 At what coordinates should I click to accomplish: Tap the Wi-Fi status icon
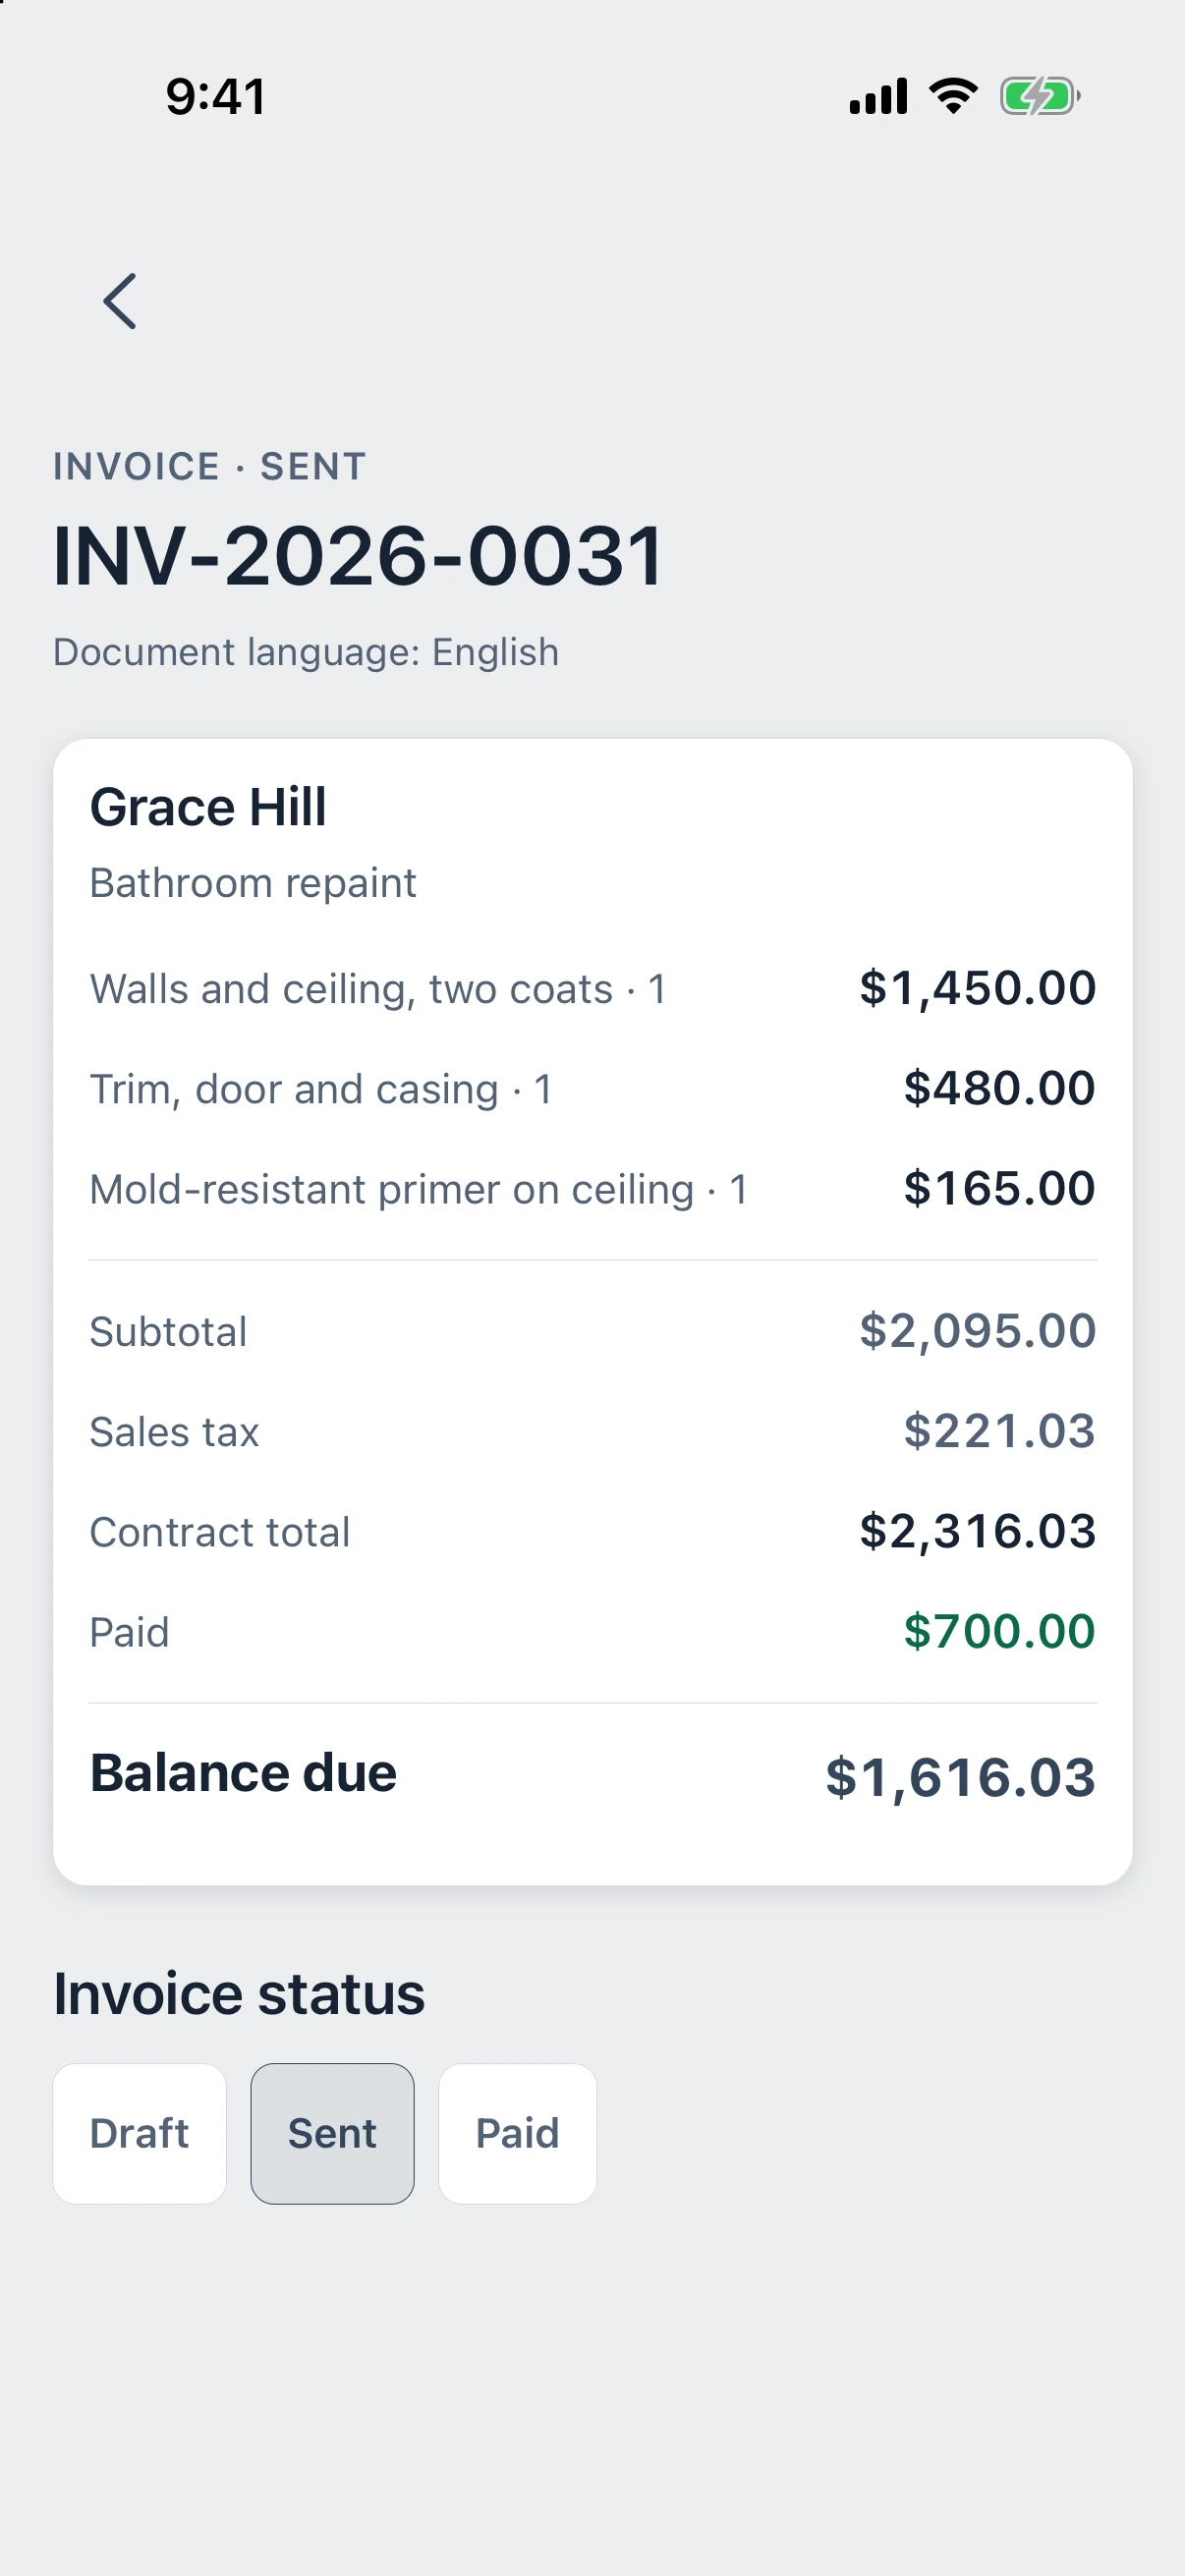(953, 96)
